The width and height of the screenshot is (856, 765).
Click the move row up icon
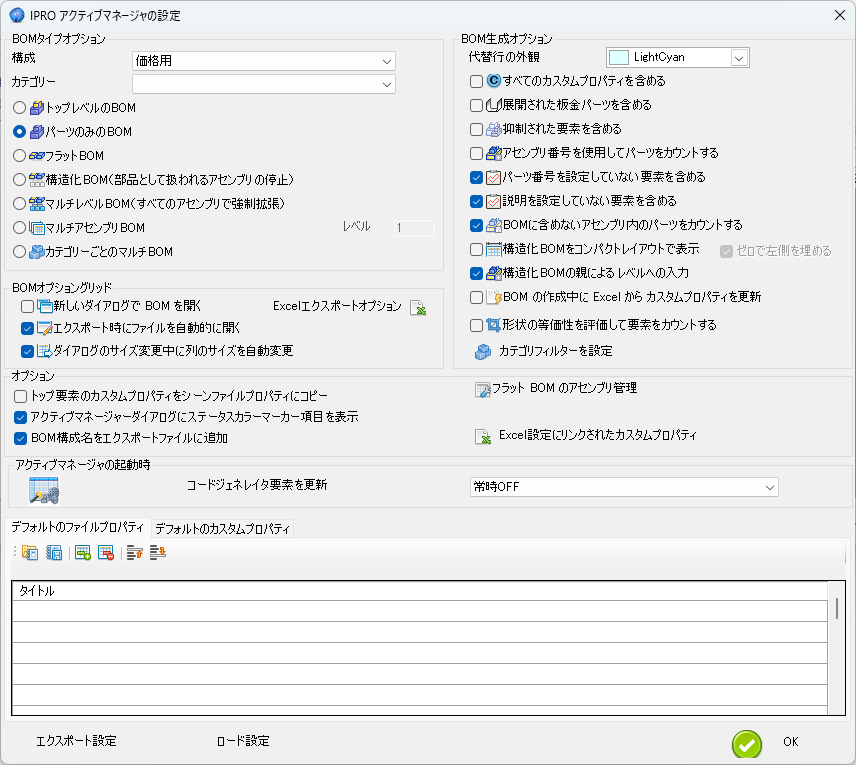pos(135,553)
